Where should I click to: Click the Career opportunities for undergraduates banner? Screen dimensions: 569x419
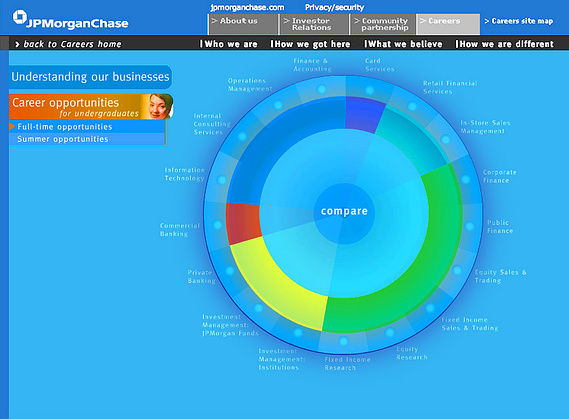pyautogui.click(x=91, y=107)
